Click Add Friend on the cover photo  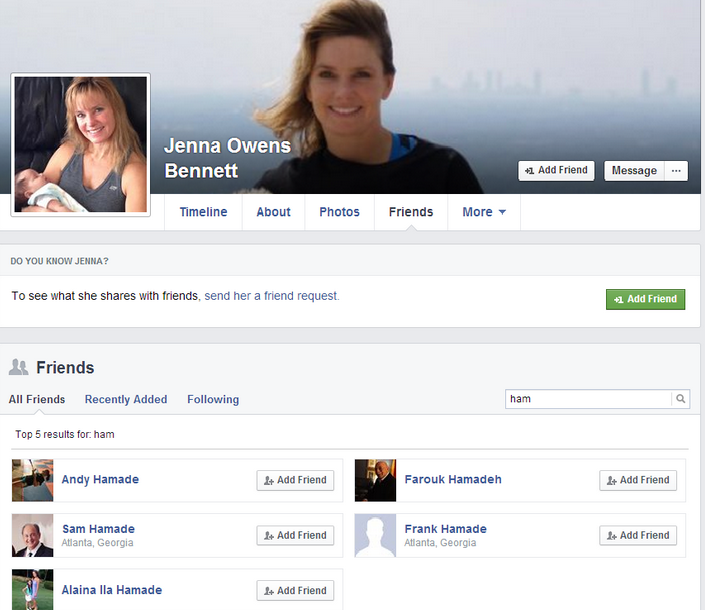(556, 171)
